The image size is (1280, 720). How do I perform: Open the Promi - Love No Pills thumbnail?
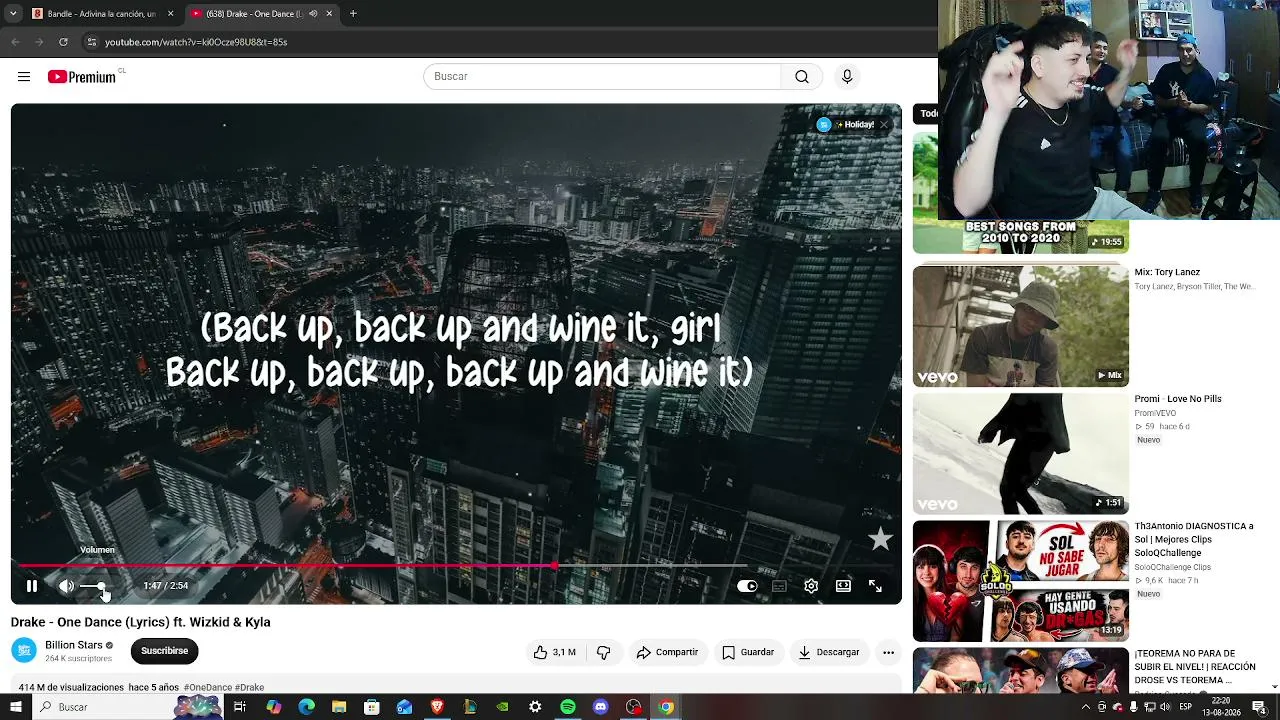[1020, 453]
